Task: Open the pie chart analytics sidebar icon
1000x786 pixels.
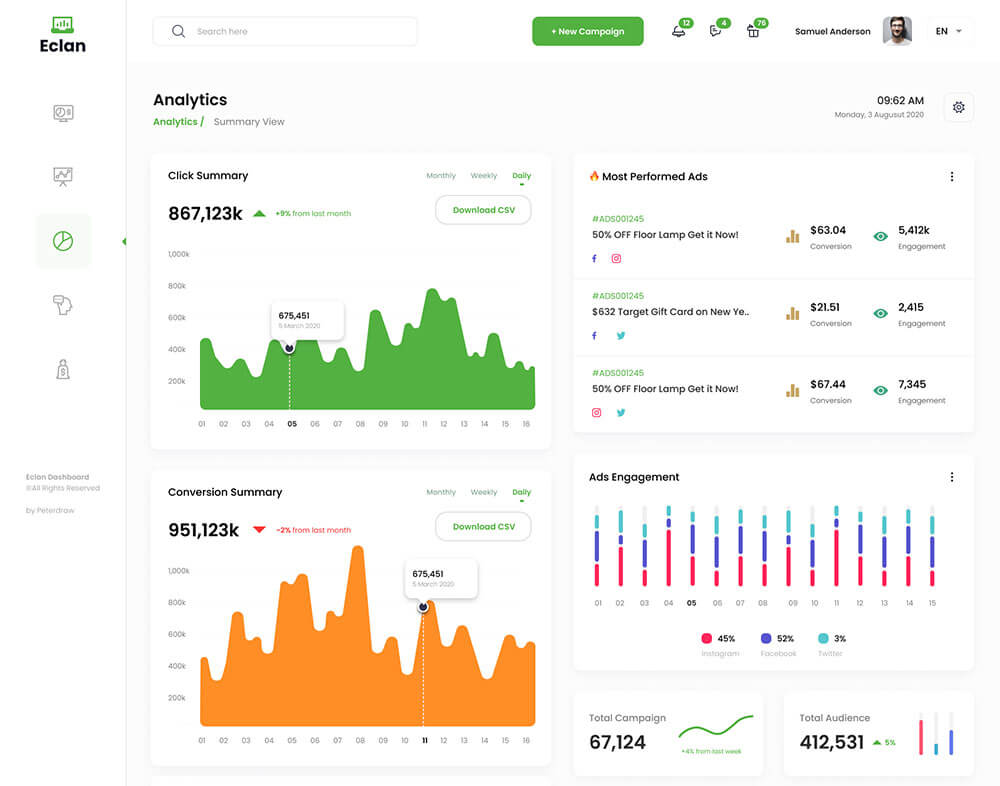Action: click(x=63, y=241)
